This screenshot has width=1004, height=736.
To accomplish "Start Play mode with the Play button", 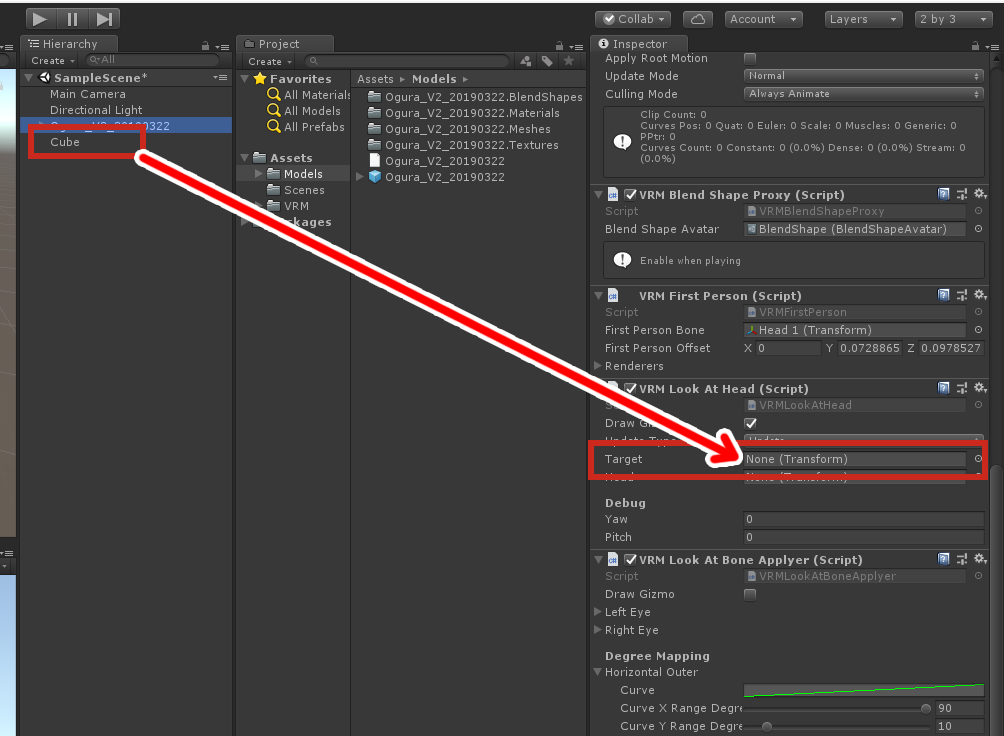I will point(39,19).
